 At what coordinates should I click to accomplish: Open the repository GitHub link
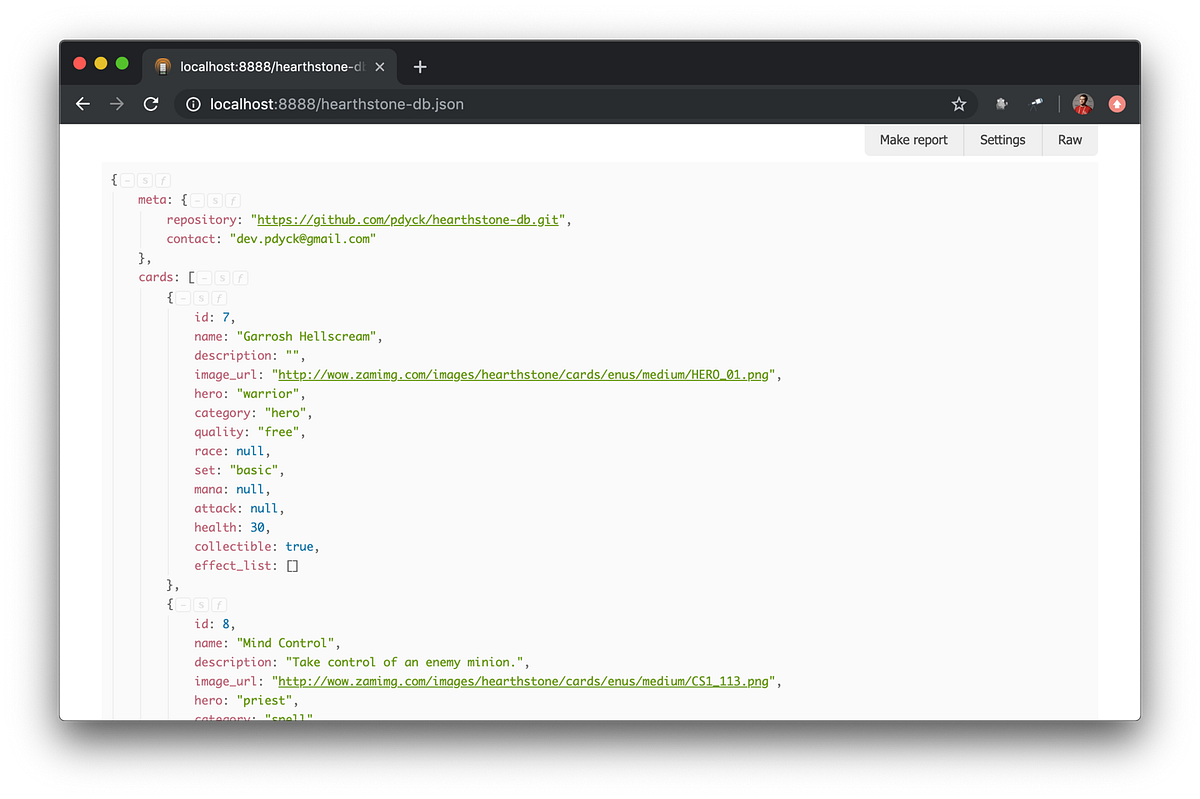410,219
